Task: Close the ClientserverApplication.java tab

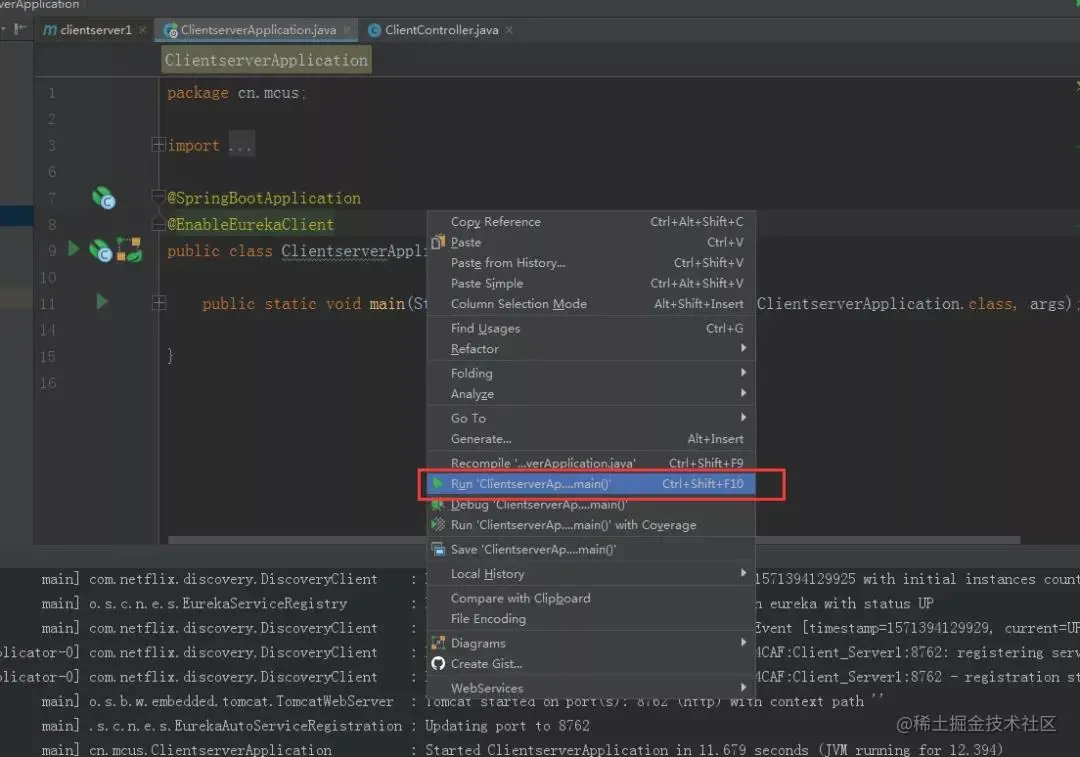Action: coord(347,30)
